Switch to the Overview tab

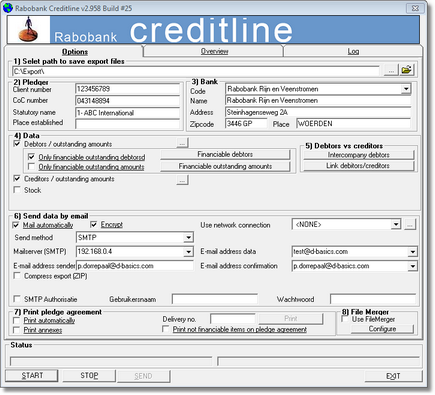tap(214, 51)
